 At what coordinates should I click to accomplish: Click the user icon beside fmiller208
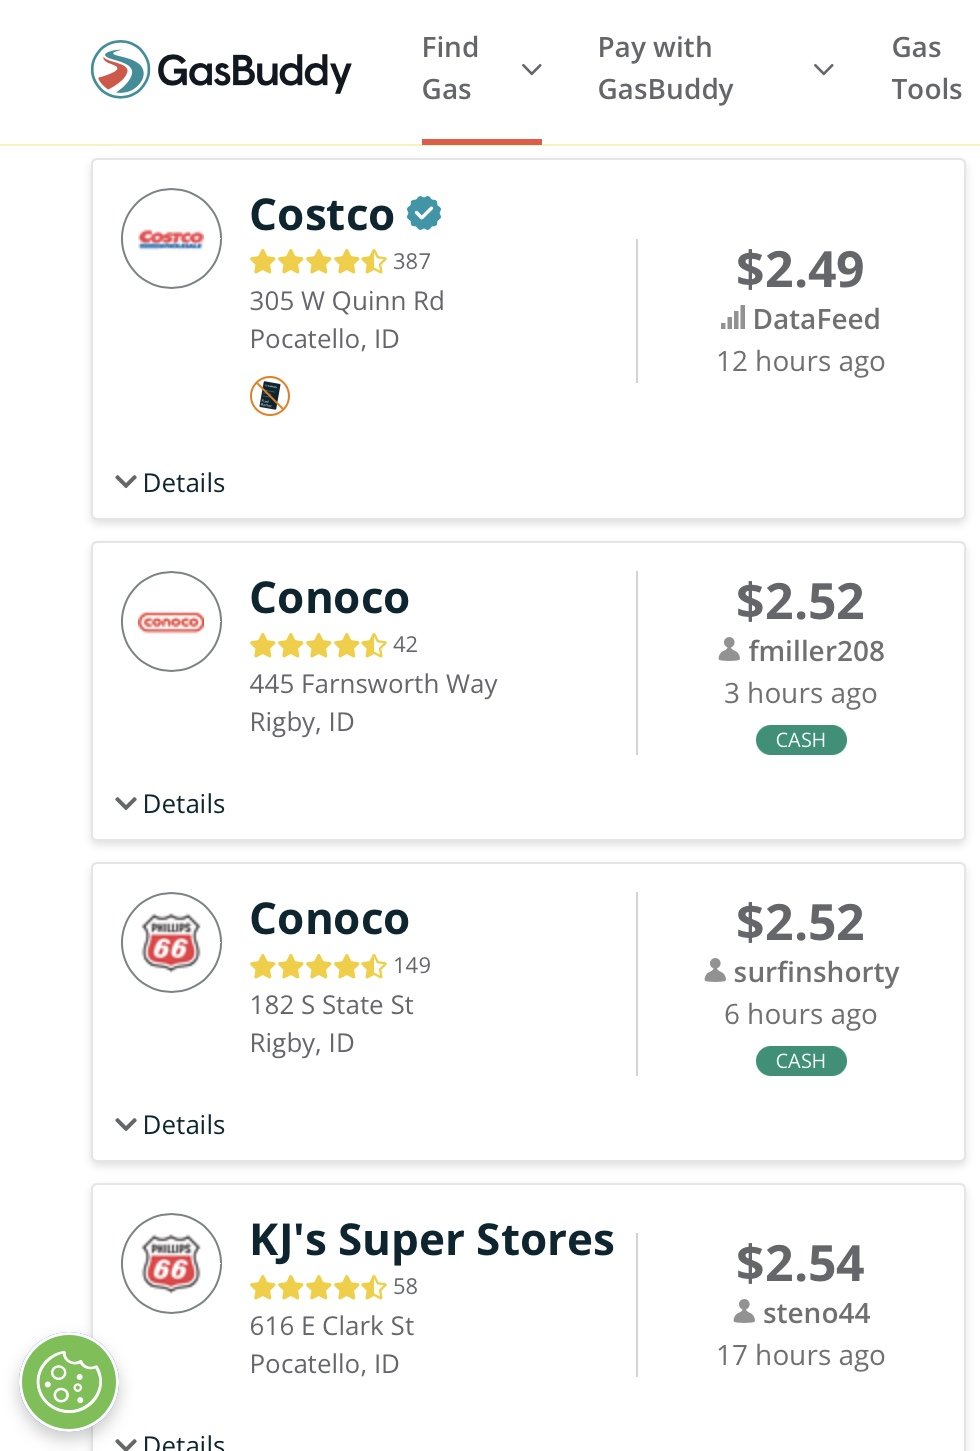(729, 650)
